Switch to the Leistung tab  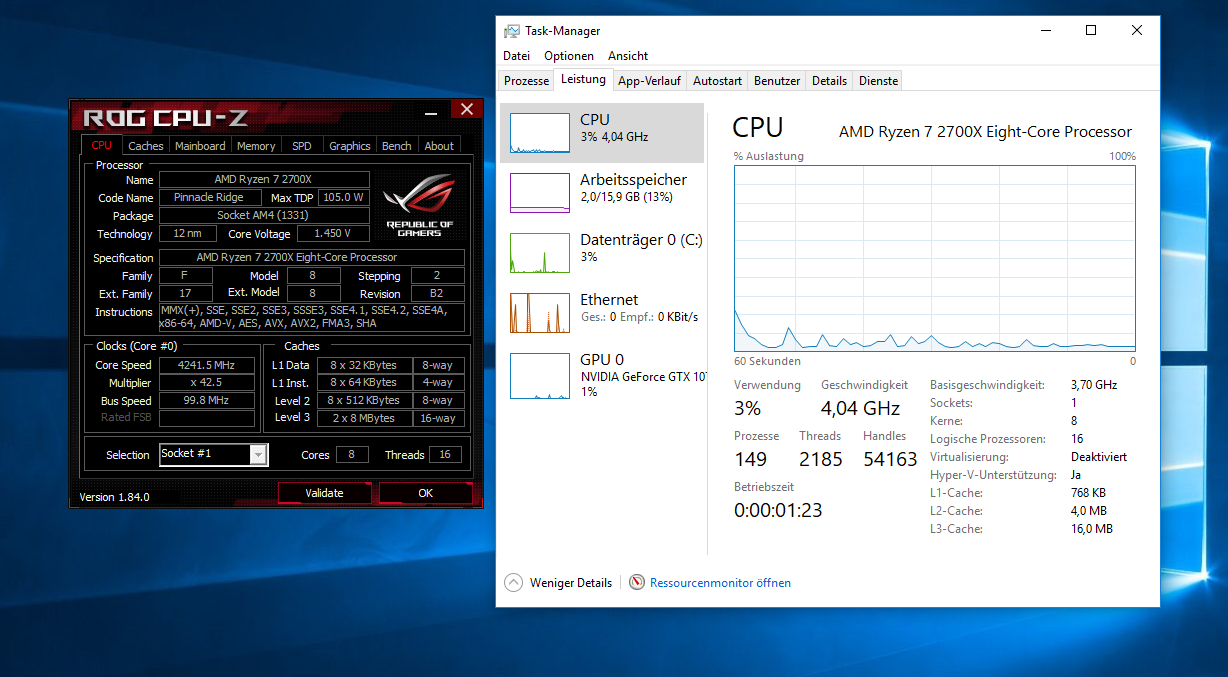[x=583, y=79]
